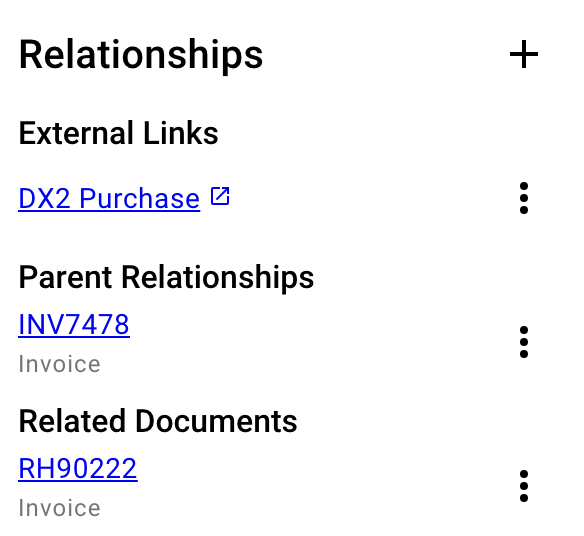Select the Relationships panel heading
The image size is (584, 536).
pyautogui.click(x=141, y=55)
